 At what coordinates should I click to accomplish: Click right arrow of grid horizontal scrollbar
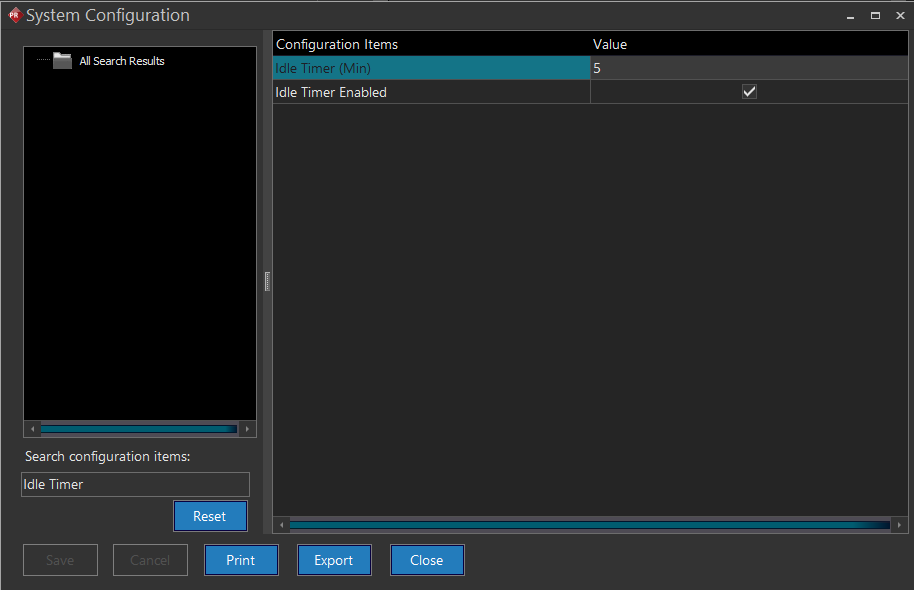click(x=899, y=525)
